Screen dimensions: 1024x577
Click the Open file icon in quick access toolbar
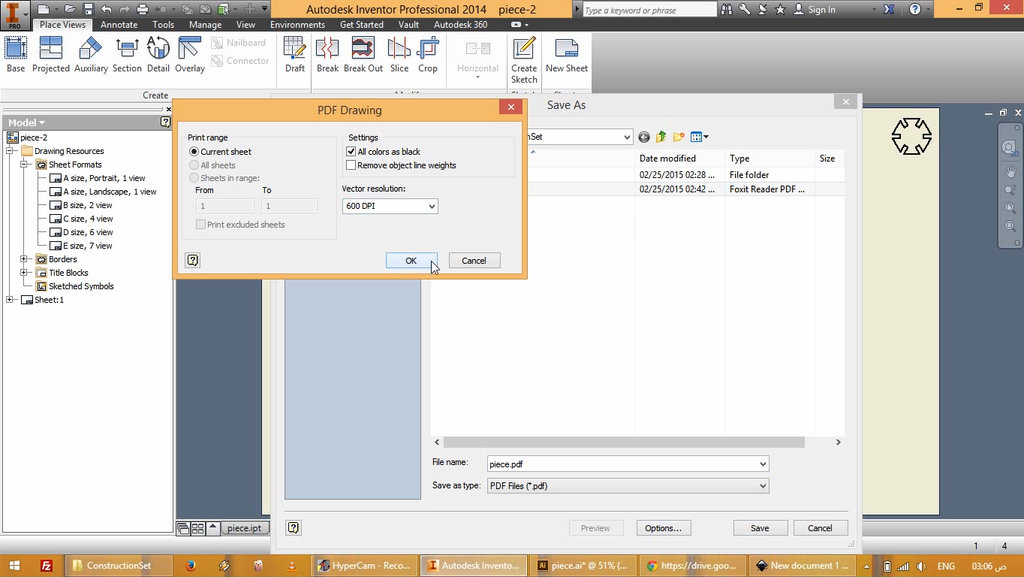[x=70, y=9]
